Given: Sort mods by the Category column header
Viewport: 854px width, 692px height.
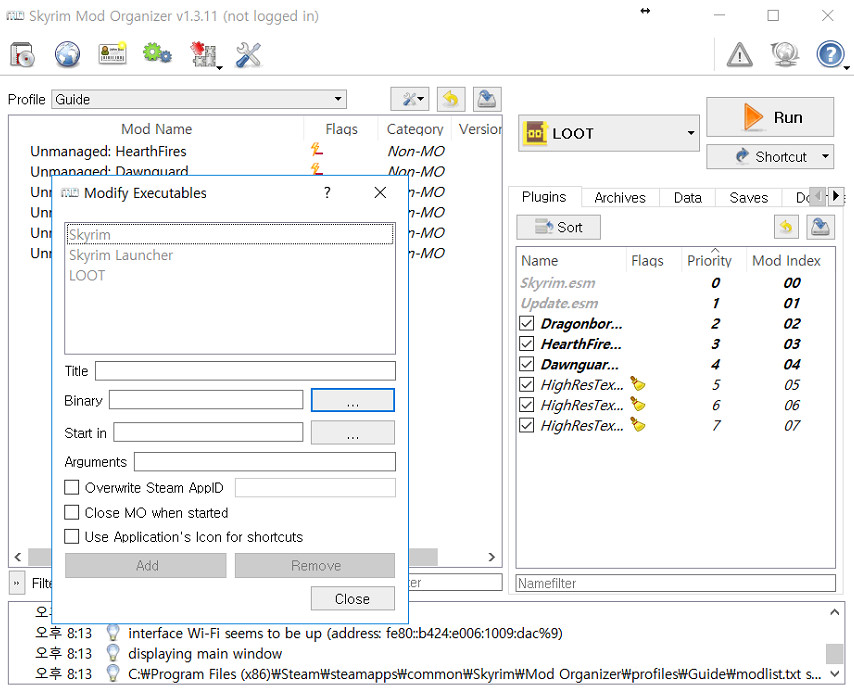Looking at the screenshot, I should click(415, 128).
